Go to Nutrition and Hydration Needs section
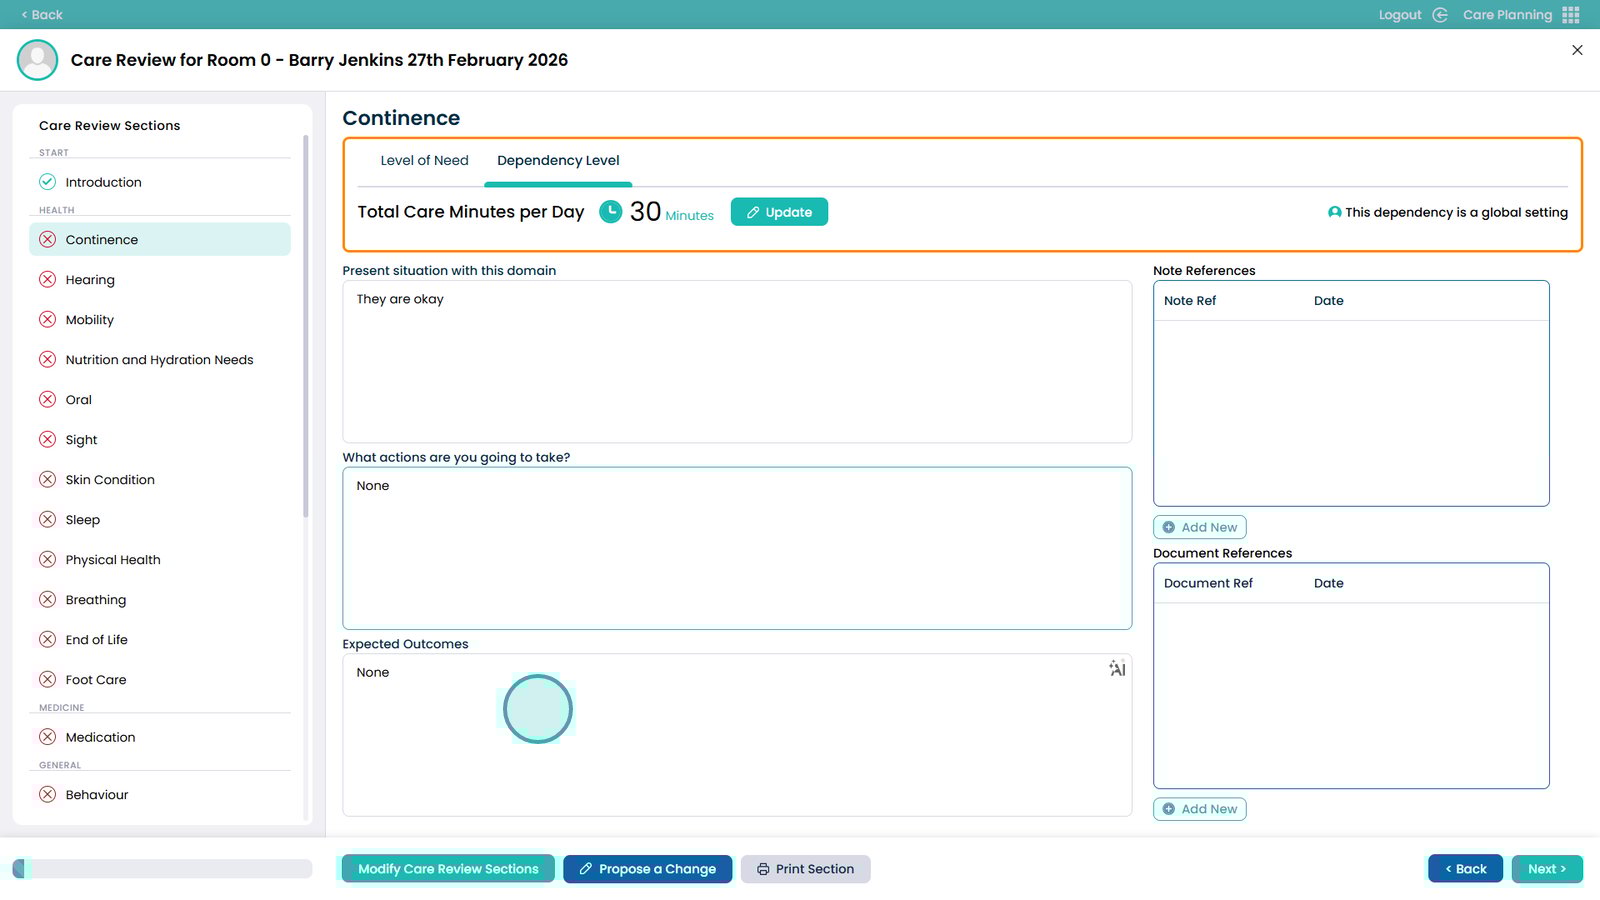Viewport: 1600px width, 900px height. [x=159, y=360]
